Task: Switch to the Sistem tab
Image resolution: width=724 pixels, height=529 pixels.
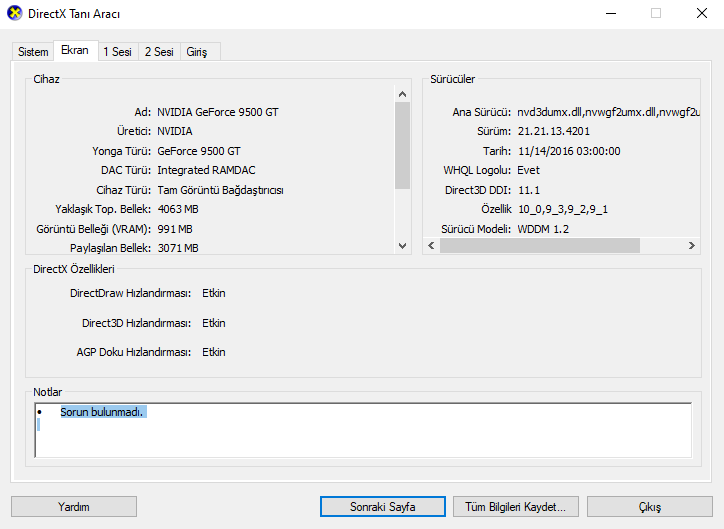Action: [33, 52]
